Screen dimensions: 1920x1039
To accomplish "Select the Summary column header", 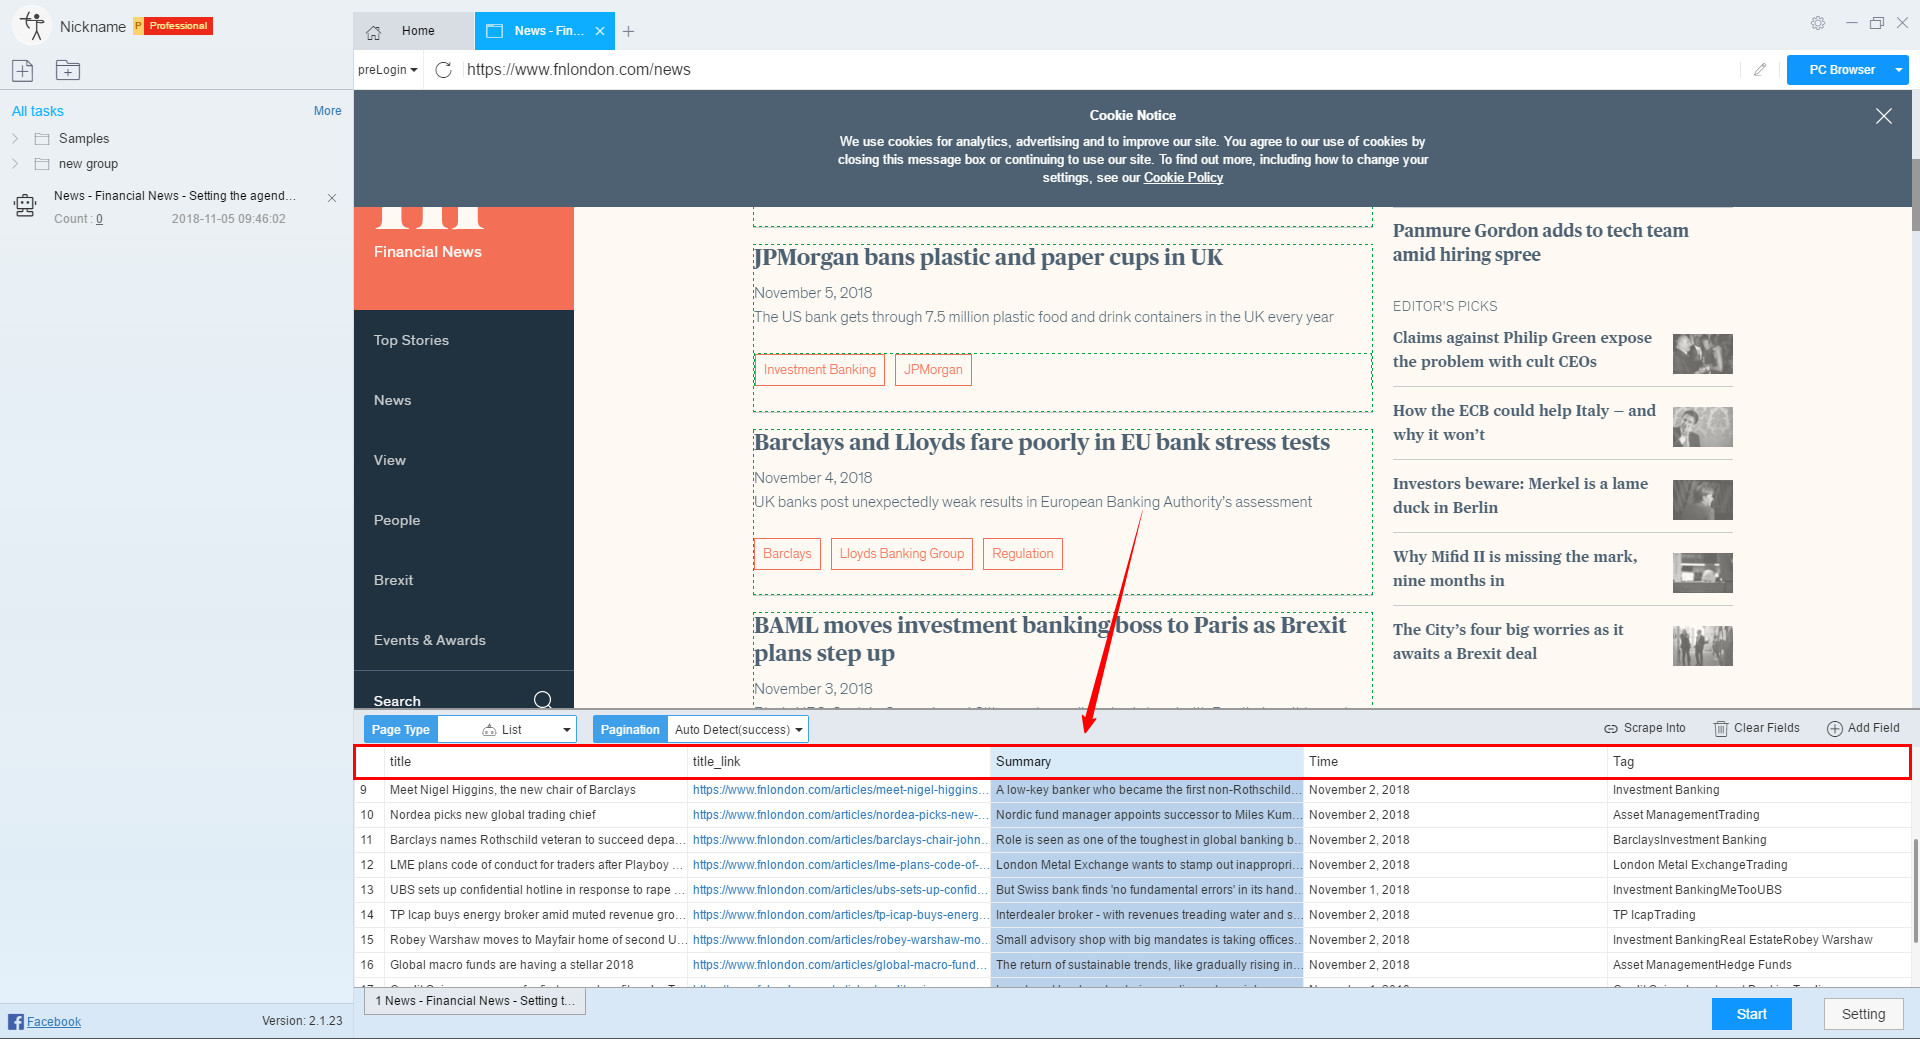I will (1147, 762).
